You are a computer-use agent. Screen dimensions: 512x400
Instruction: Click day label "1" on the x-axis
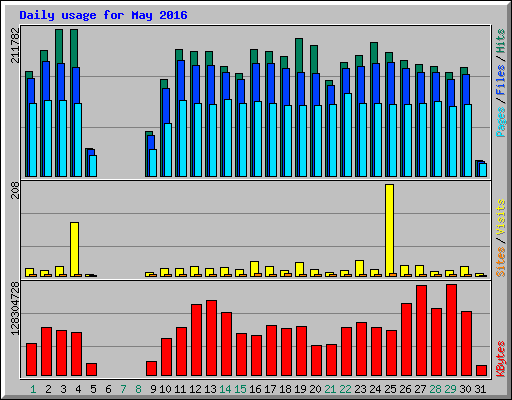tap(33, 389)
